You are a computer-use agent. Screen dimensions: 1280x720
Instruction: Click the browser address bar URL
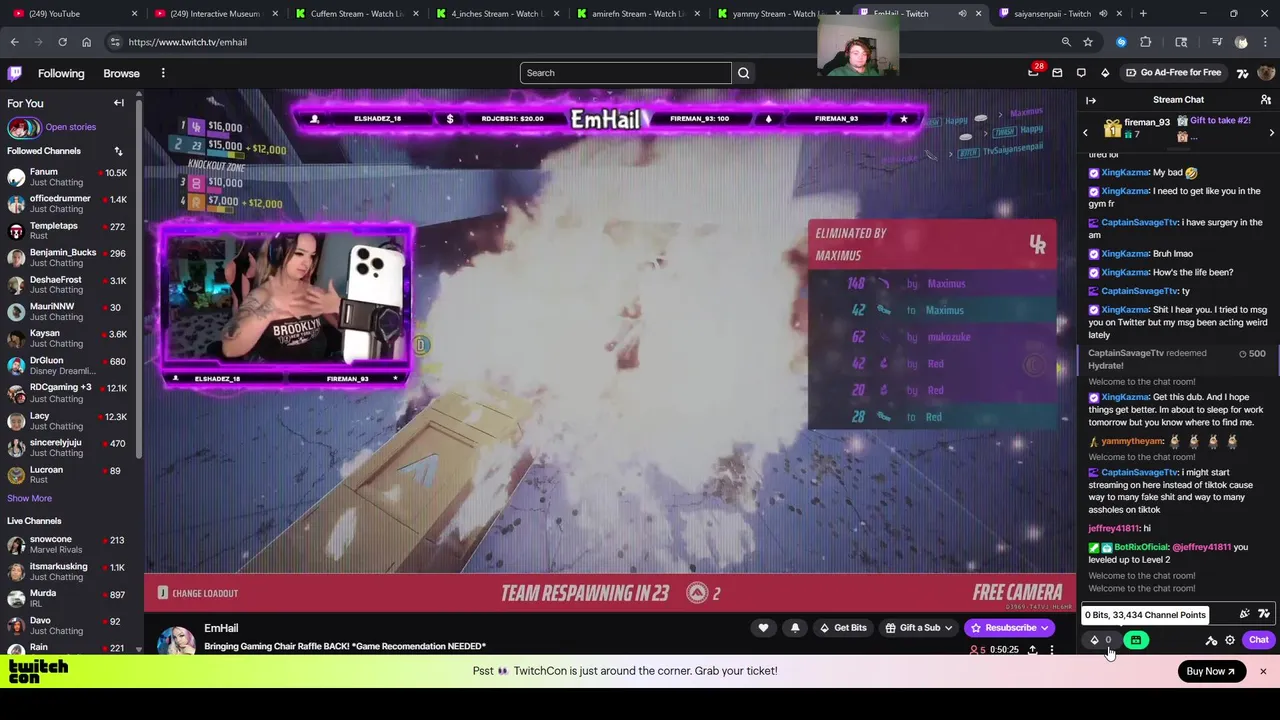(x=187, y=42)
